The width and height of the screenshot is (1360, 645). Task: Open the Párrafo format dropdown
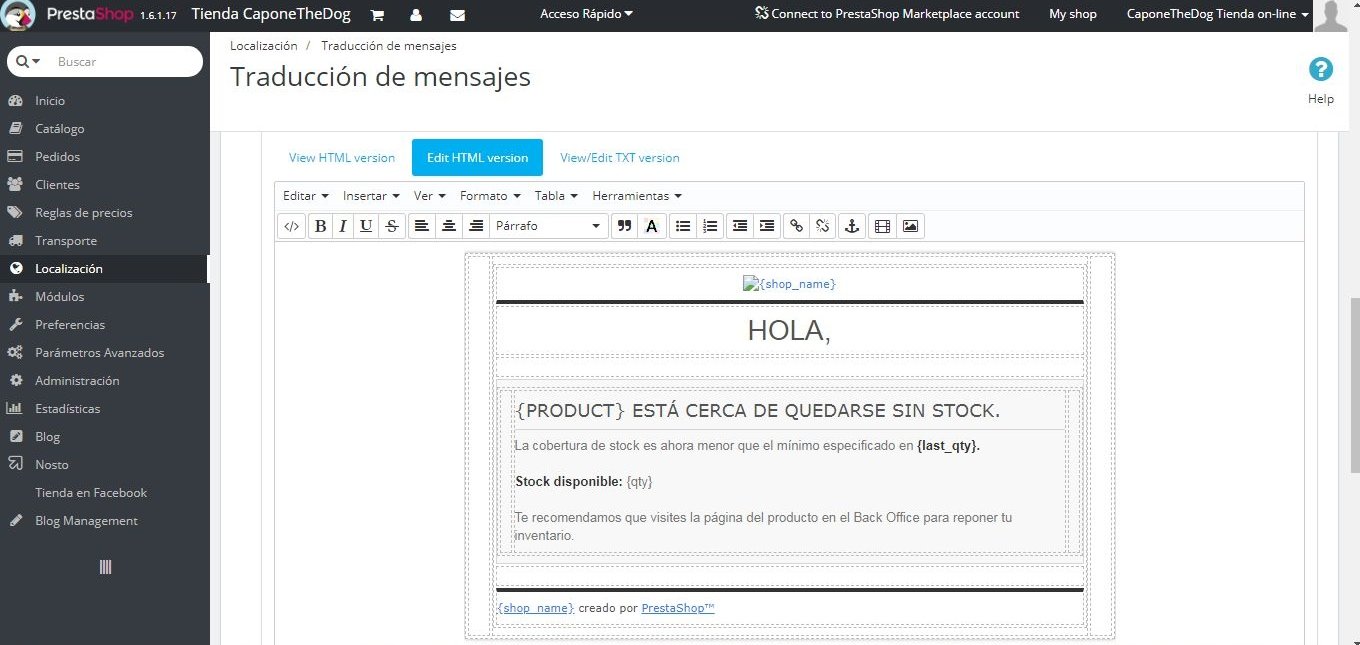[549, 226]
